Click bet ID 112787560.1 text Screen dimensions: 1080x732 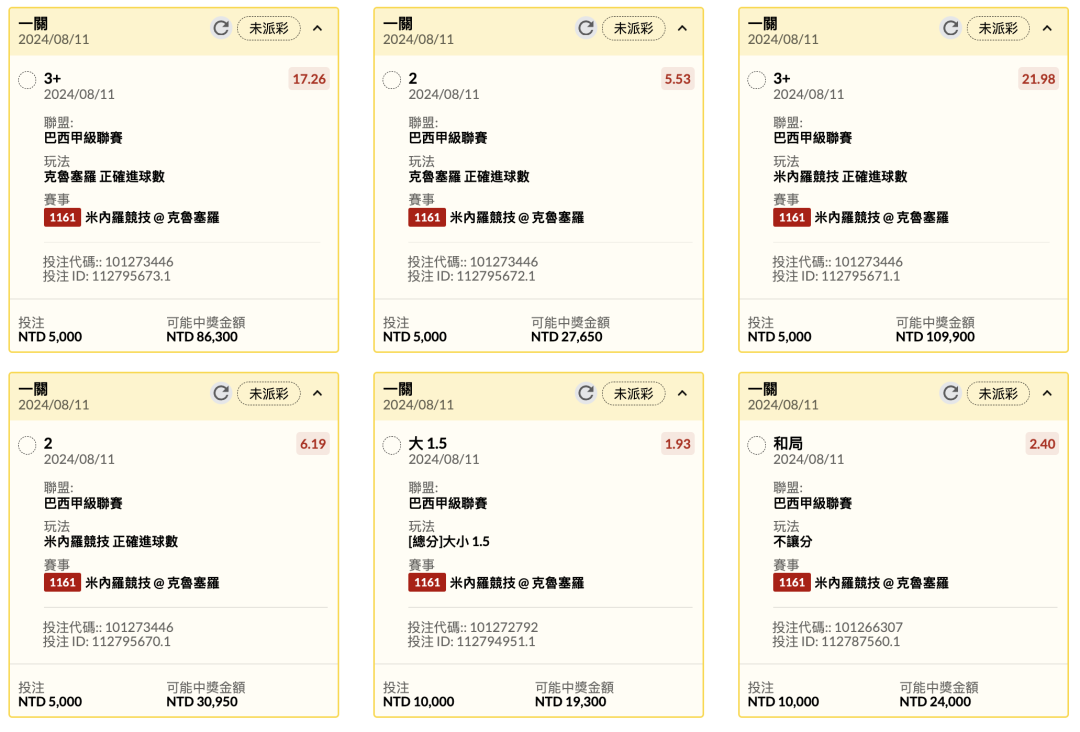[836, 641]
